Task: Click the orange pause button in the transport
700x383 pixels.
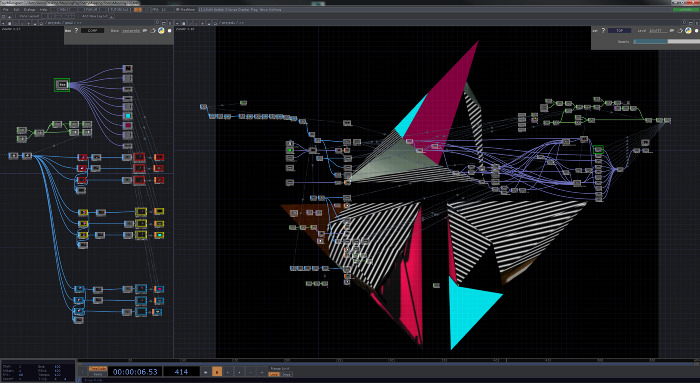Action: click(x=217, y=371)
